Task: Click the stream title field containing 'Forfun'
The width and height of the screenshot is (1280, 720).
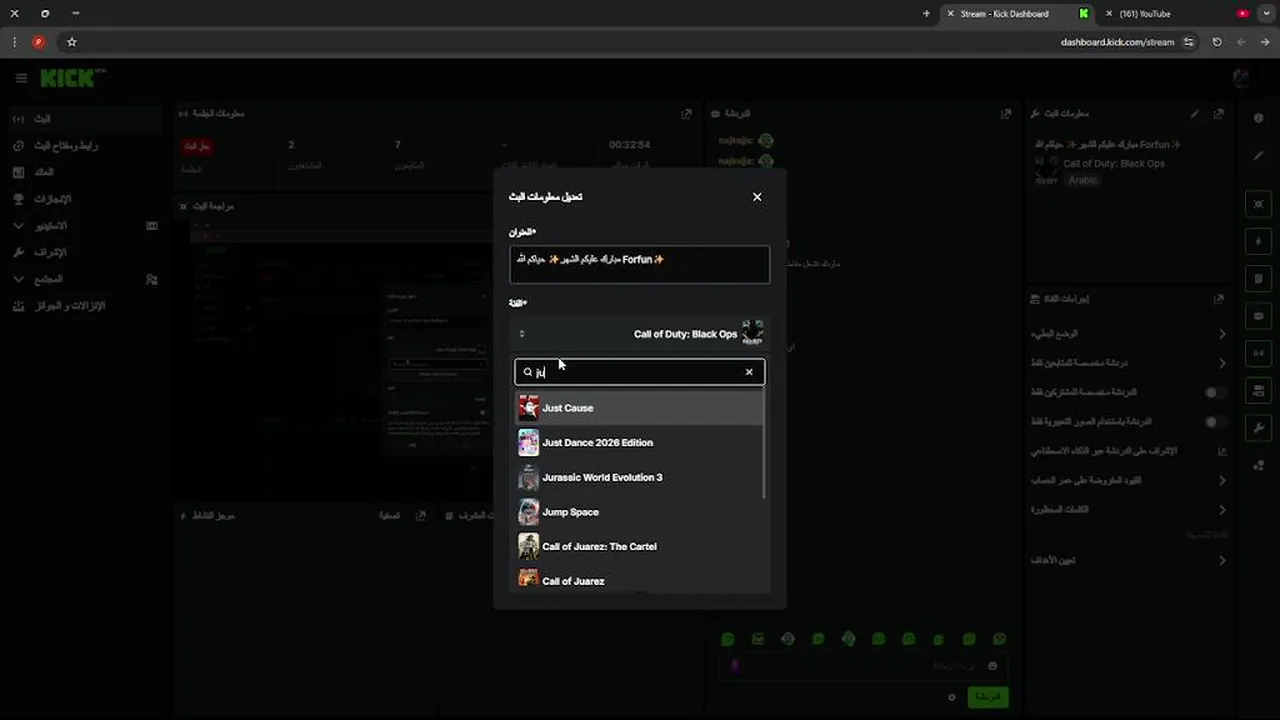Action: pos(639,264)
